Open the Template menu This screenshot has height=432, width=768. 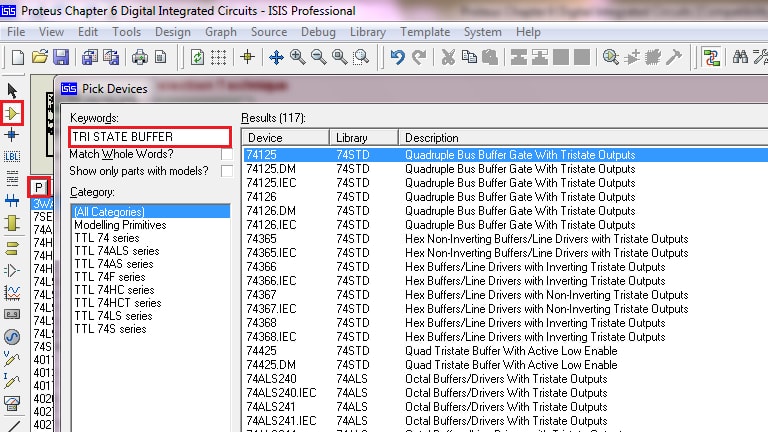point(425,32)
